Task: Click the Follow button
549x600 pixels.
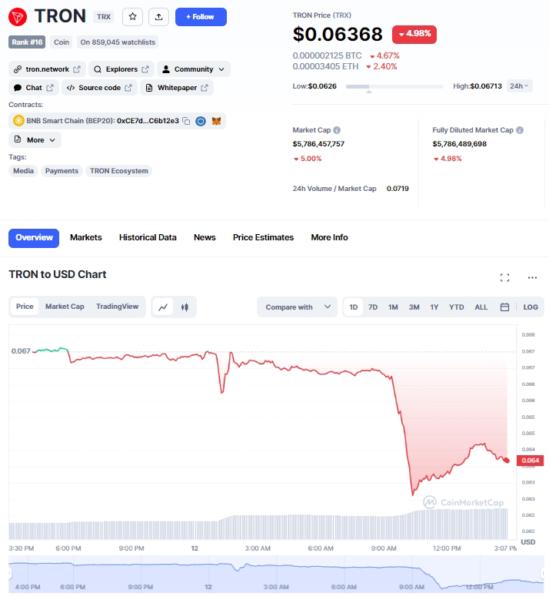Action: (x=201, y=17)
